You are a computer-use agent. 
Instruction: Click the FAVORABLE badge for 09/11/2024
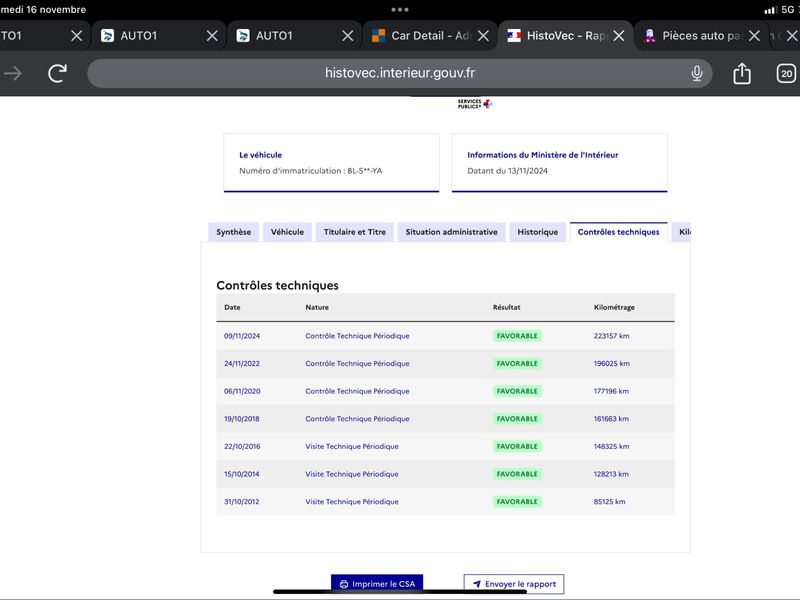(517, 336)
